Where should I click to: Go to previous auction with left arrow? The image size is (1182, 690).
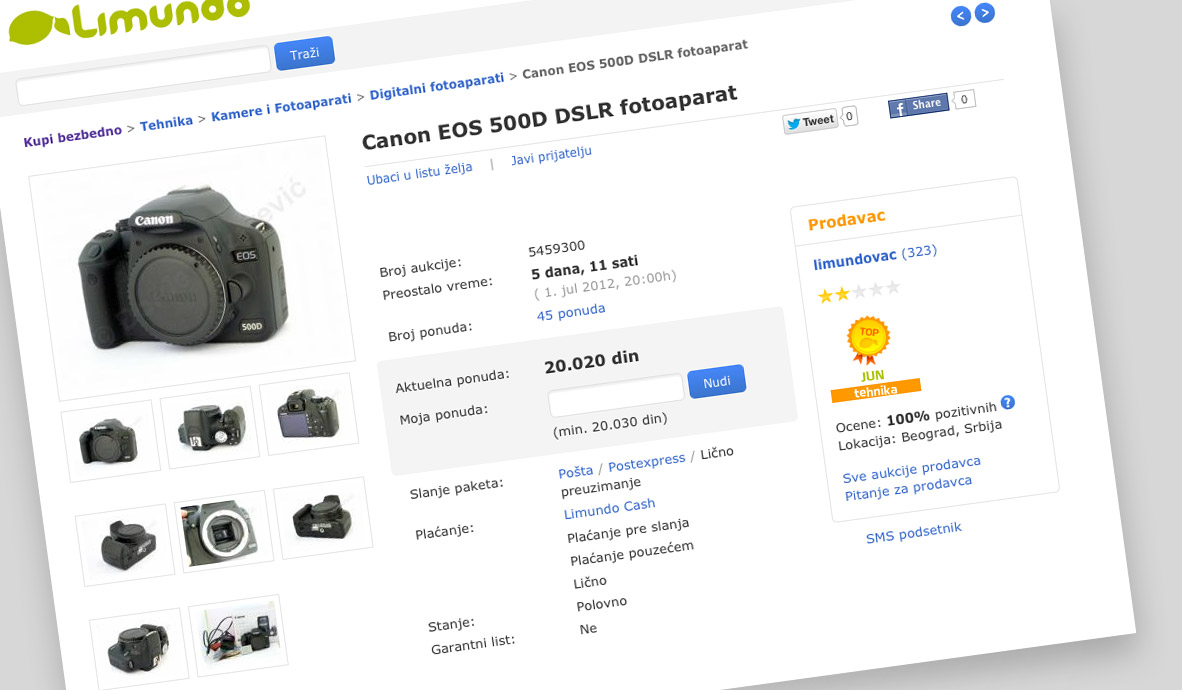(961, 15)
